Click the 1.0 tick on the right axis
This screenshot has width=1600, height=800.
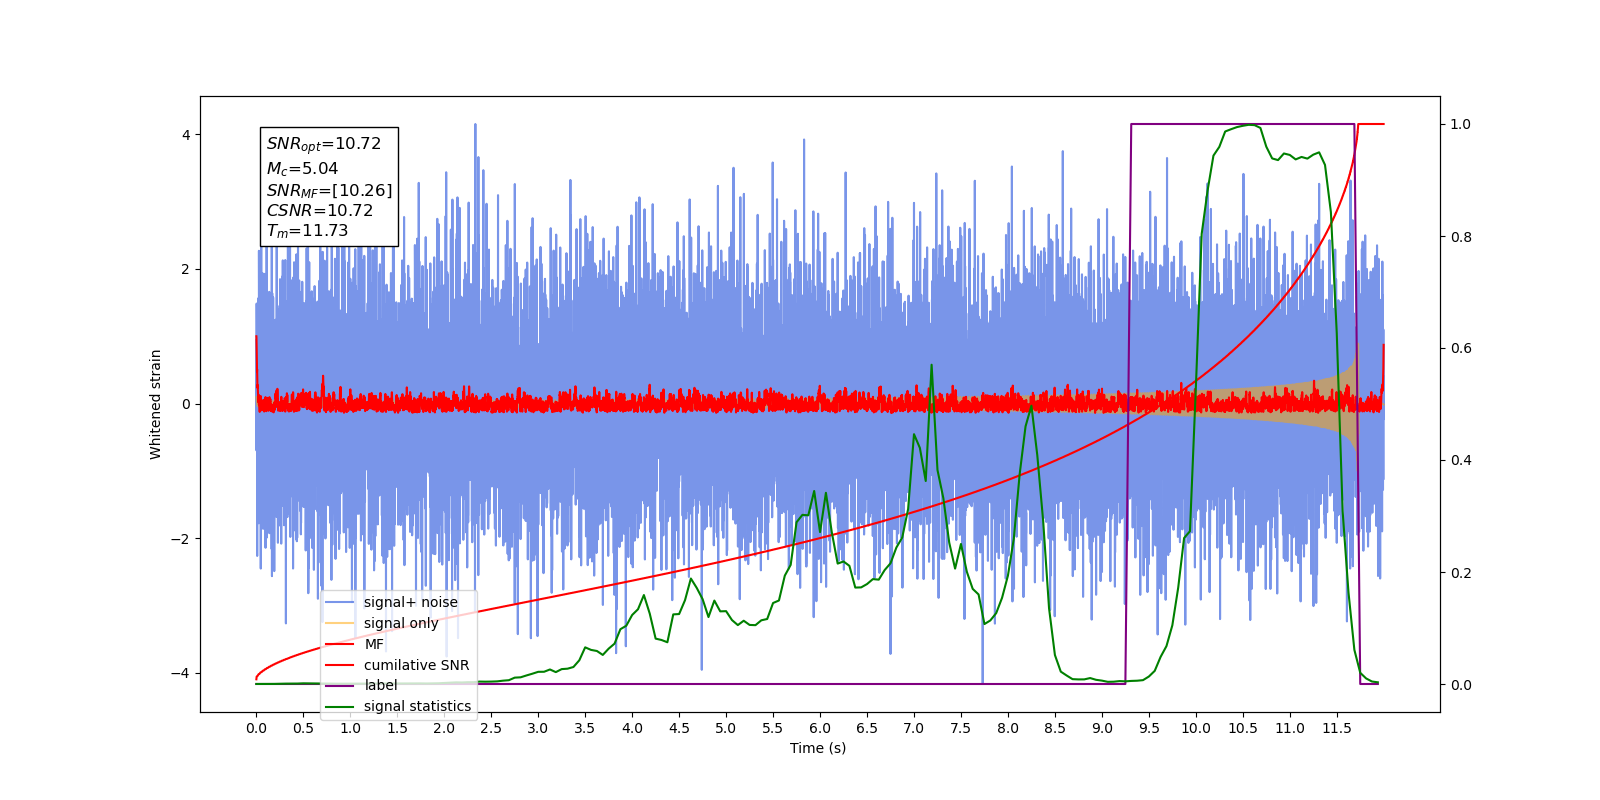pos(1461,124)
